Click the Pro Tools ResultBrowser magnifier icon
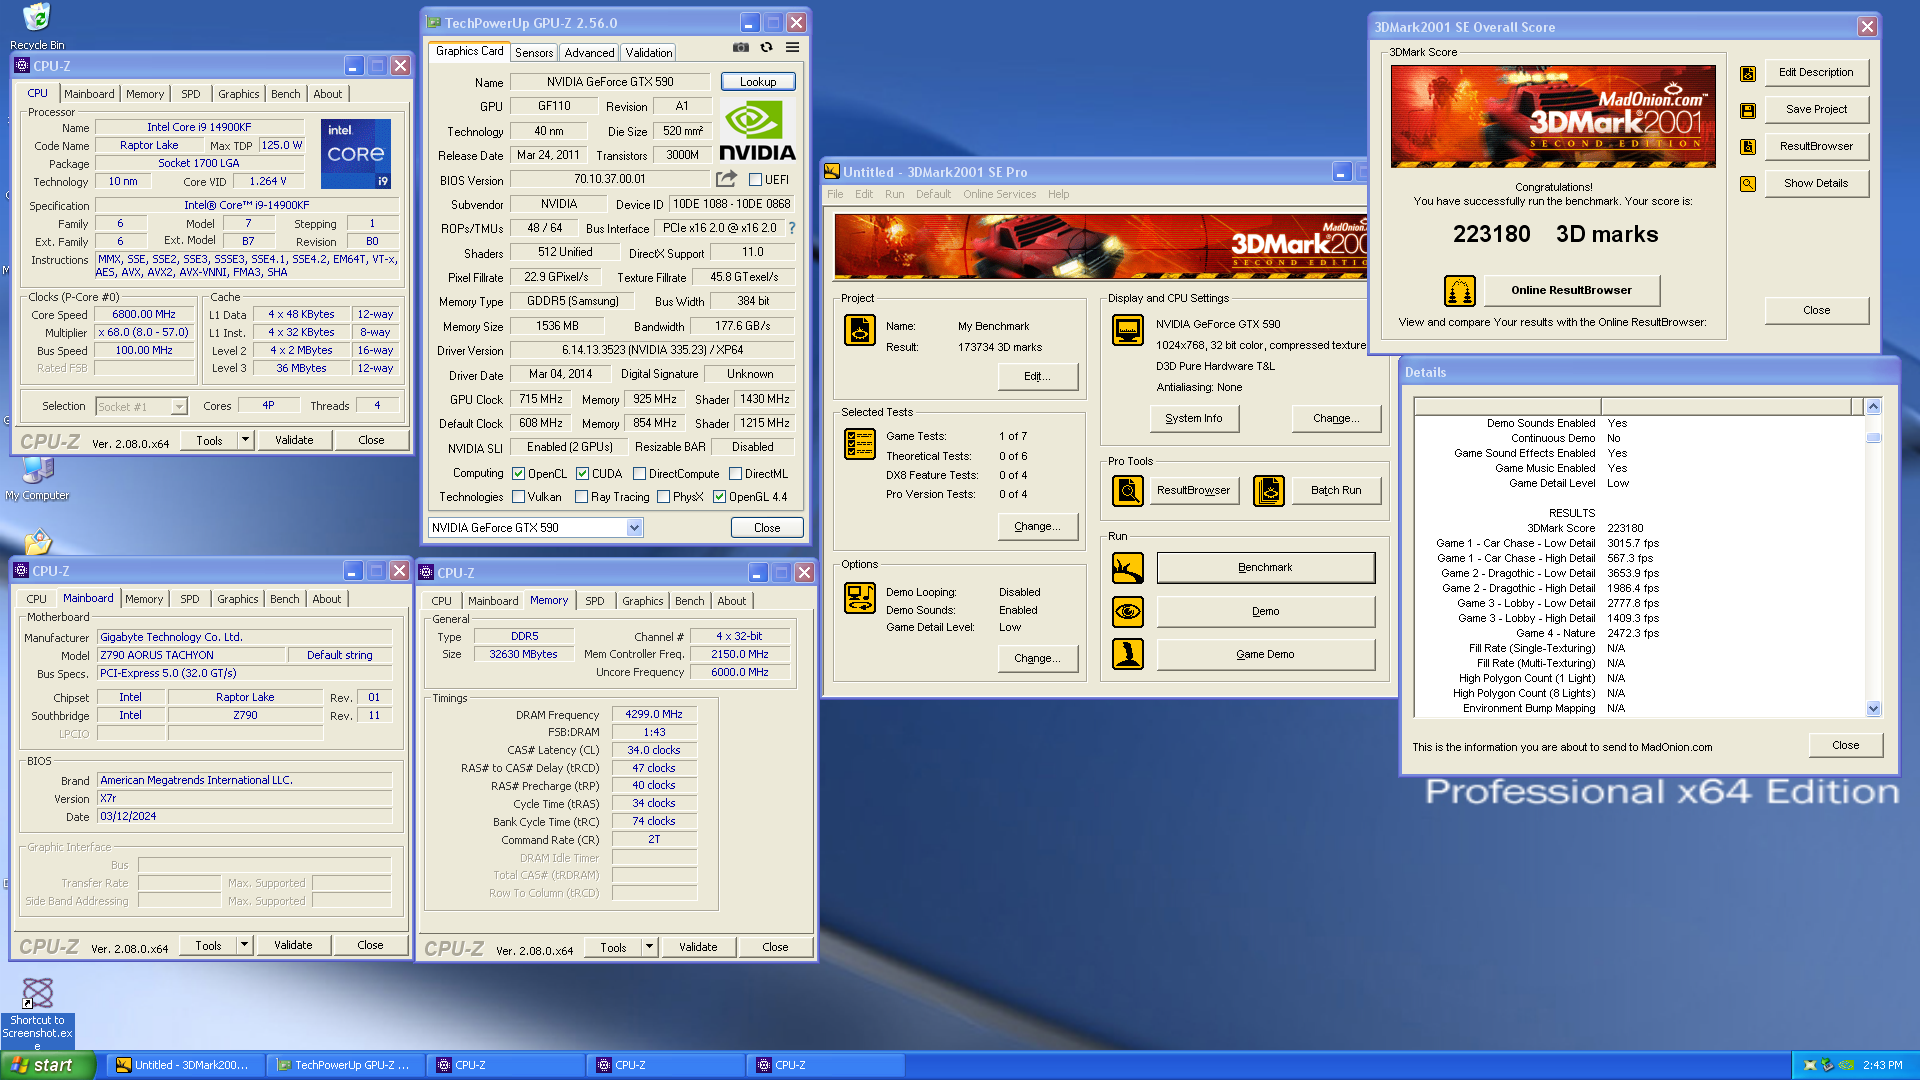Screen dimensions: 1920x1080 point(1128,490)
